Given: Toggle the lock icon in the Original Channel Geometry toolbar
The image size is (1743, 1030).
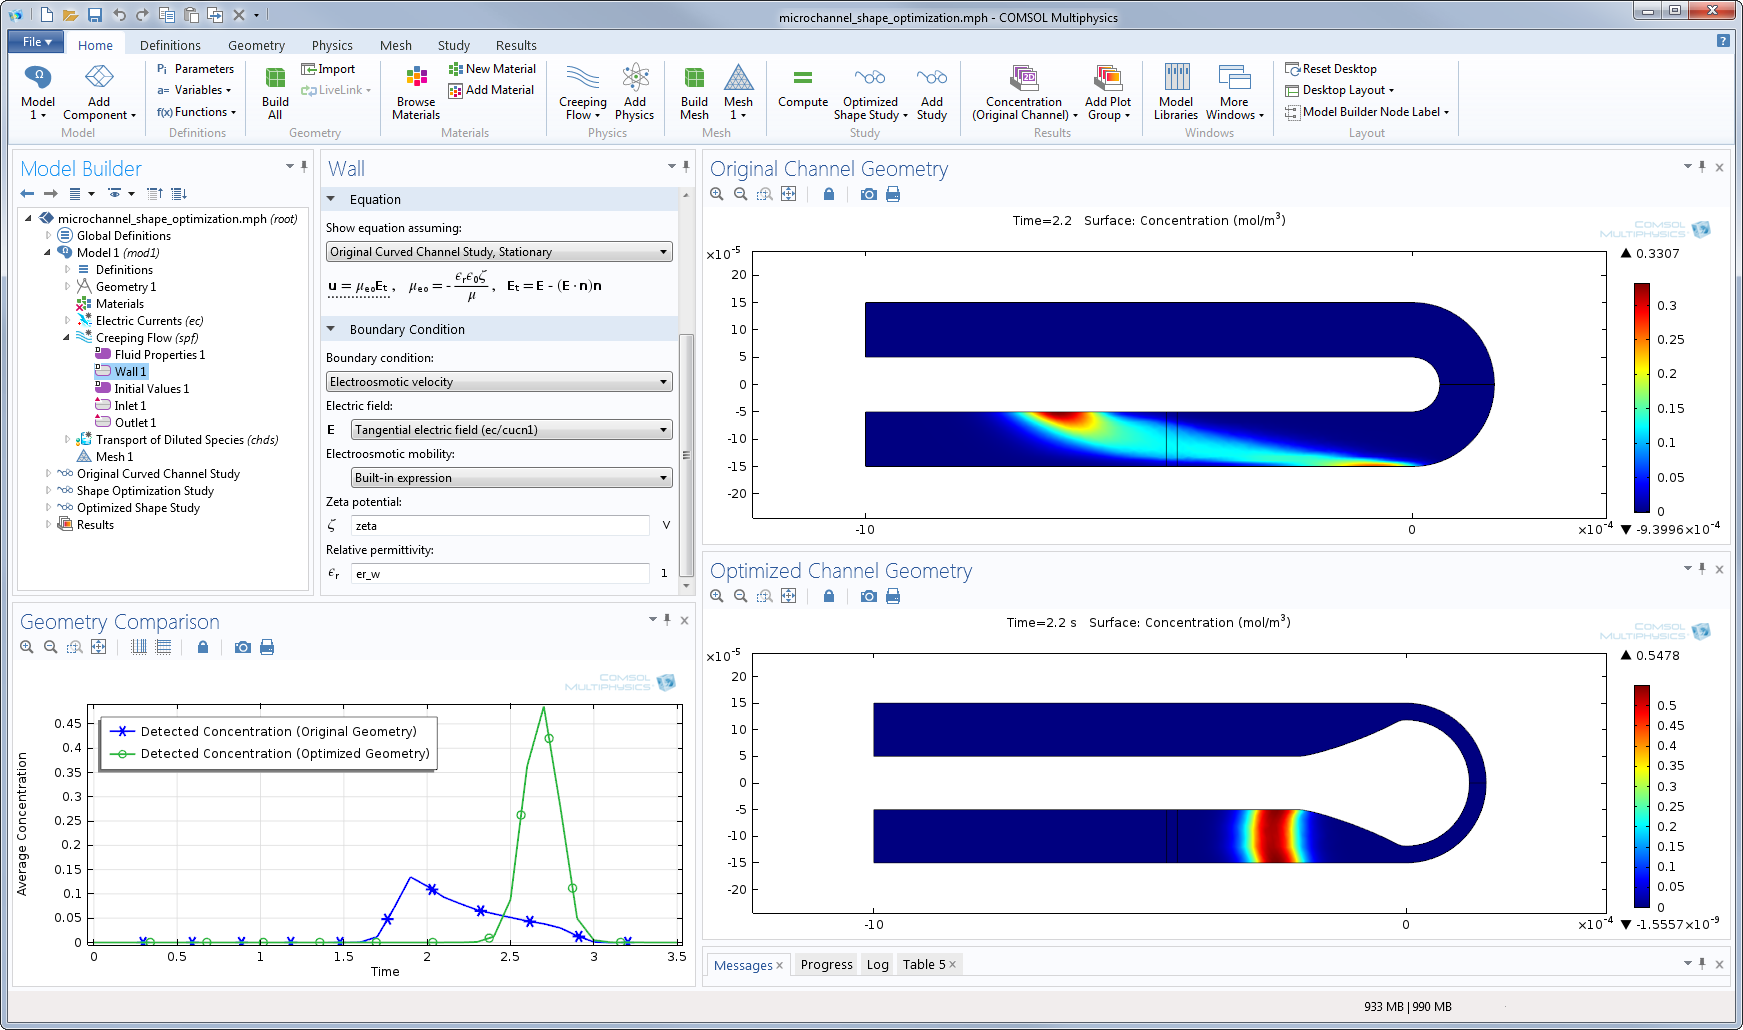Looking at the screenshot, I should click(829, 194).
